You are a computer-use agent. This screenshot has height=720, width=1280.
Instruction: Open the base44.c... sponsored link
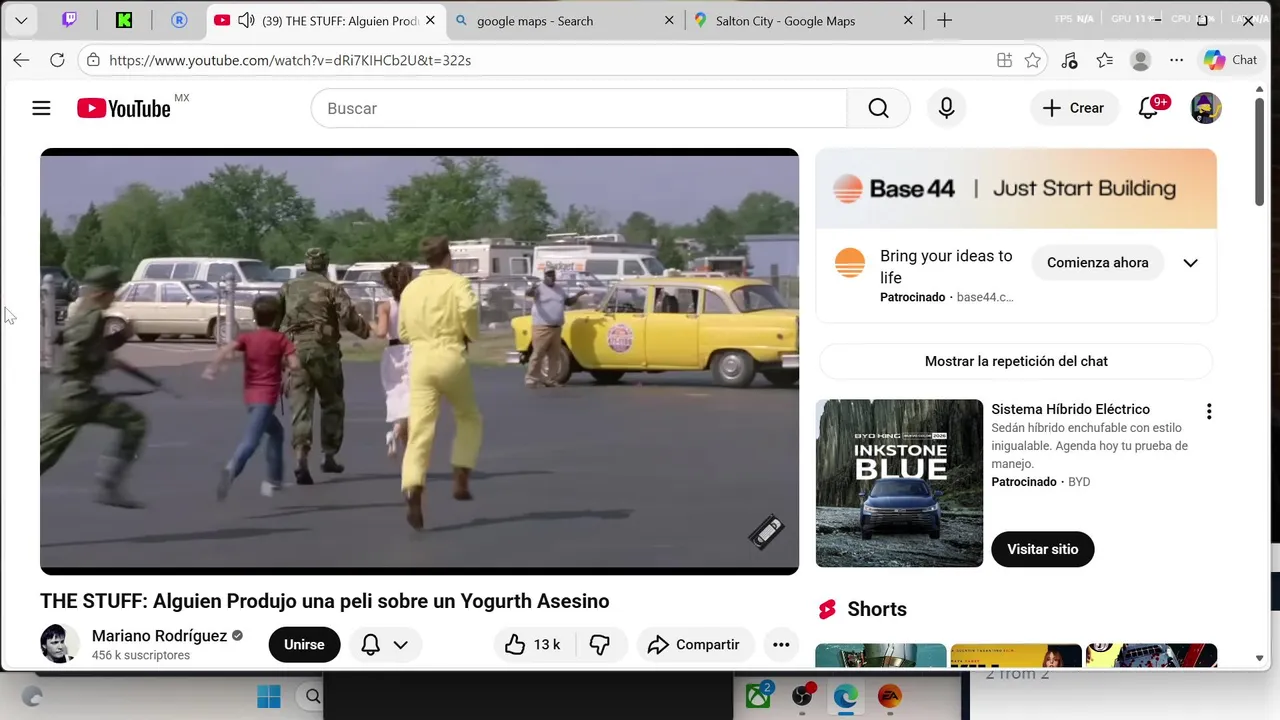tap(985, 297)
